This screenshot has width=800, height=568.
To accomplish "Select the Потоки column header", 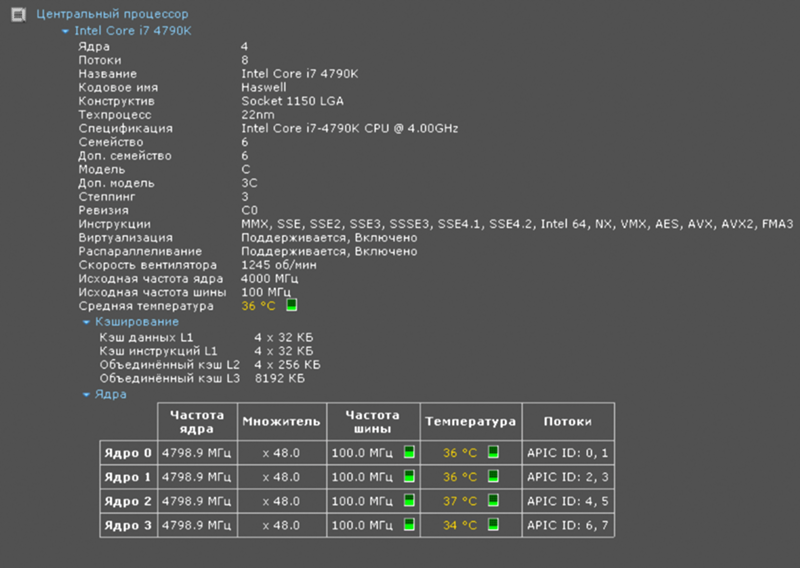I will tap(568, 422).
